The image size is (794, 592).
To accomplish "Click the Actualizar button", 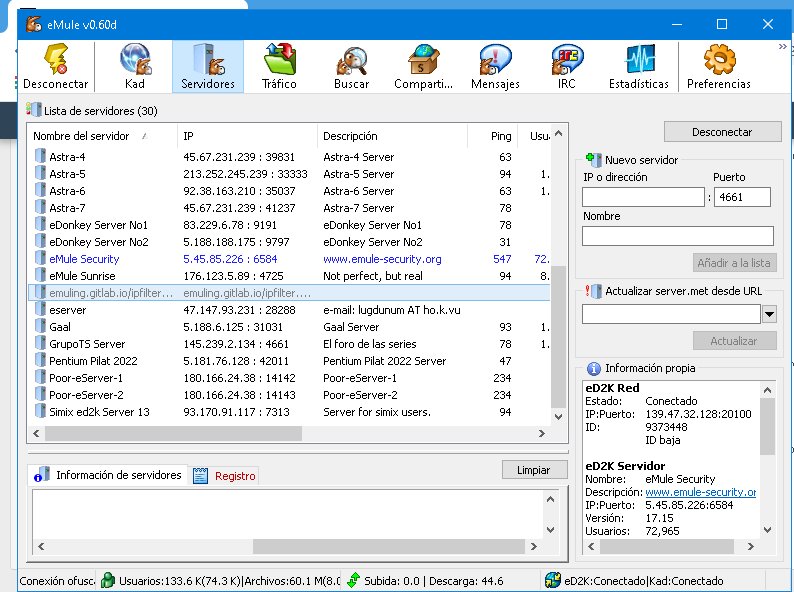I will [x=734, y=341].
